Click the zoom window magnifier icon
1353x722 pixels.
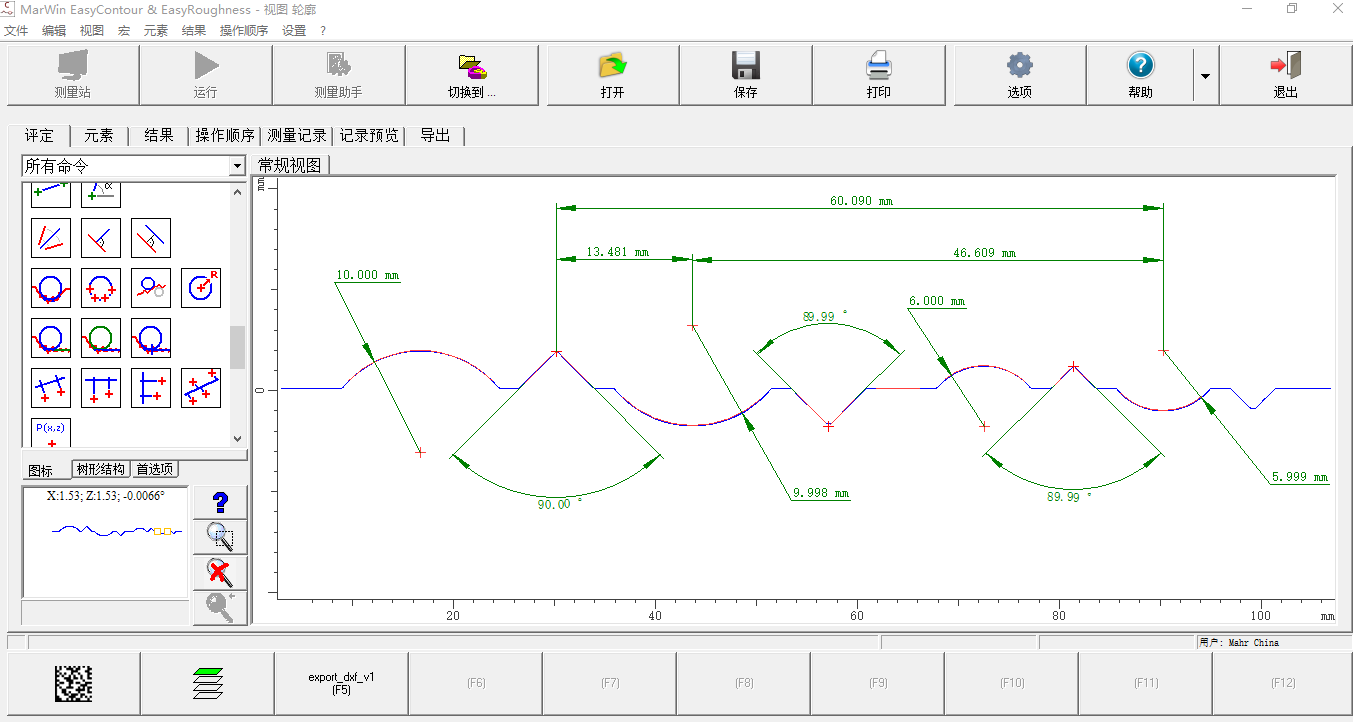[219, 537]
